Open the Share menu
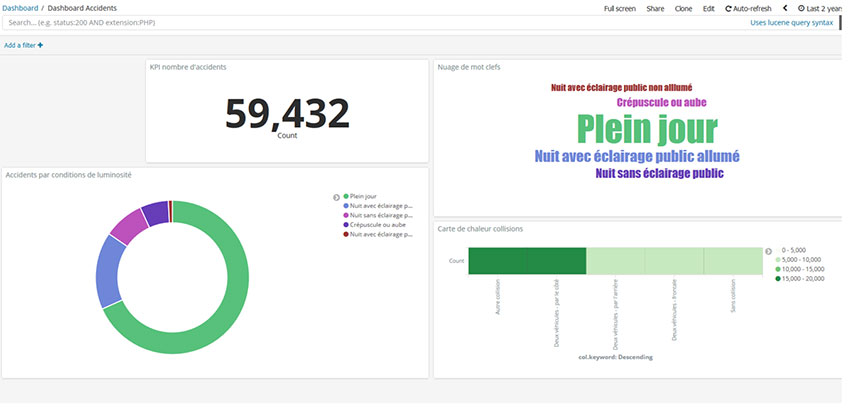 pyautogui.click(x=654, y=8)
